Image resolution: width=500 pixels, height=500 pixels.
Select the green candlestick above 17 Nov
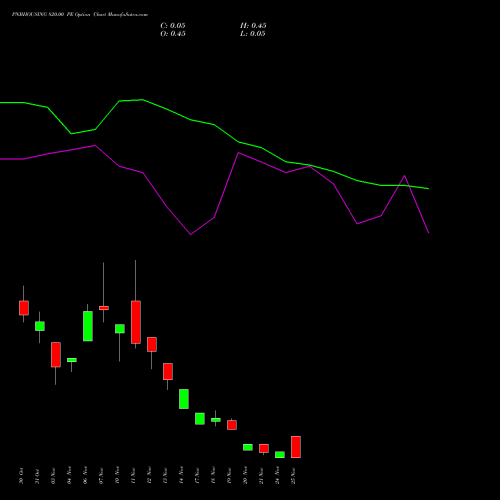tap(200, 419)
